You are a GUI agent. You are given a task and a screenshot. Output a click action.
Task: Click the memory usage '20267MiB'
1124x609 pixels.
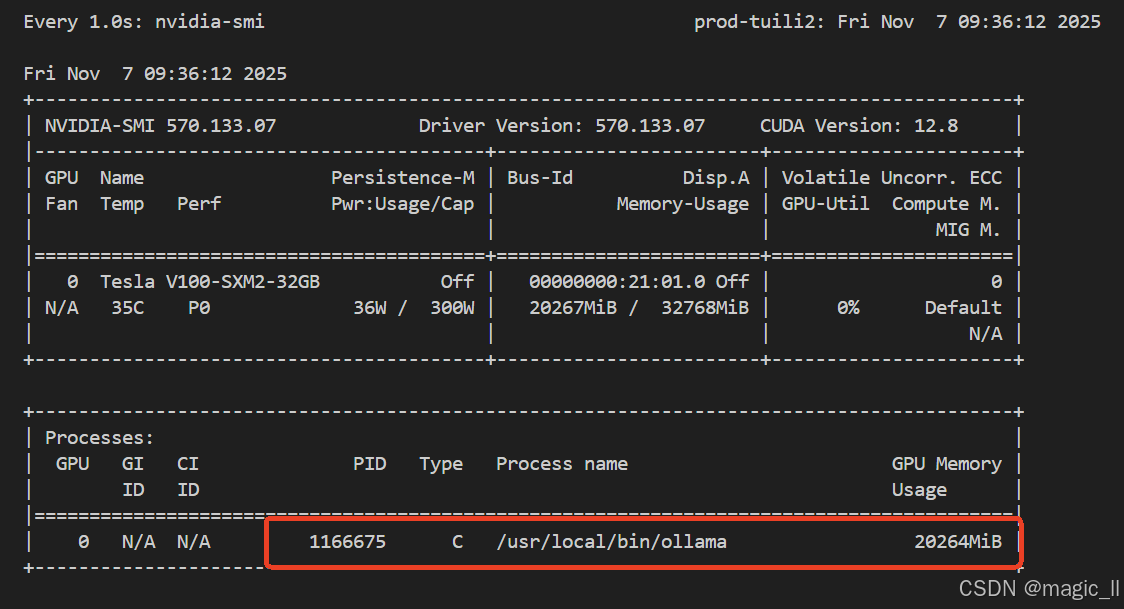pyautogui.click(x=573, y=308)
